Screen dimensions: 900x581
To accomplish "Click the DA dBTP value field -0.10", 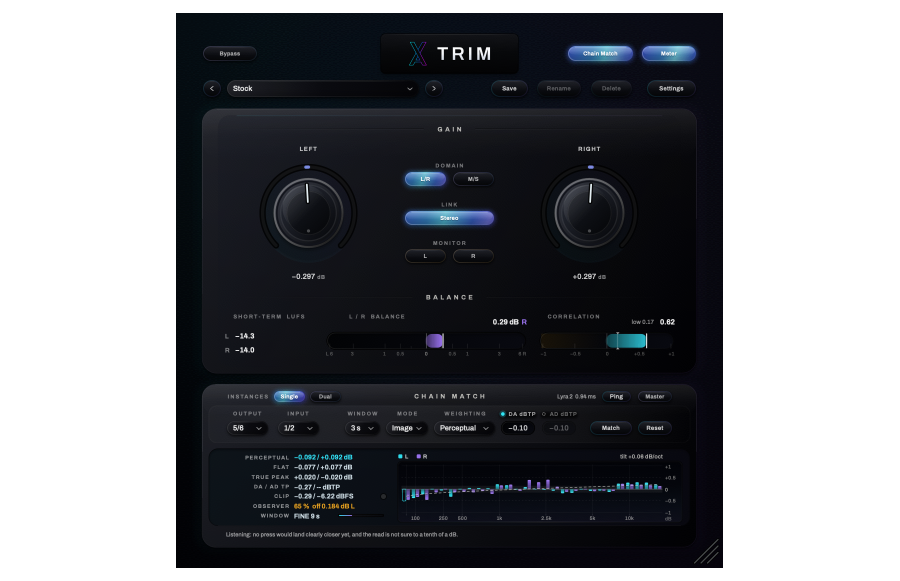I will (518, 428).
